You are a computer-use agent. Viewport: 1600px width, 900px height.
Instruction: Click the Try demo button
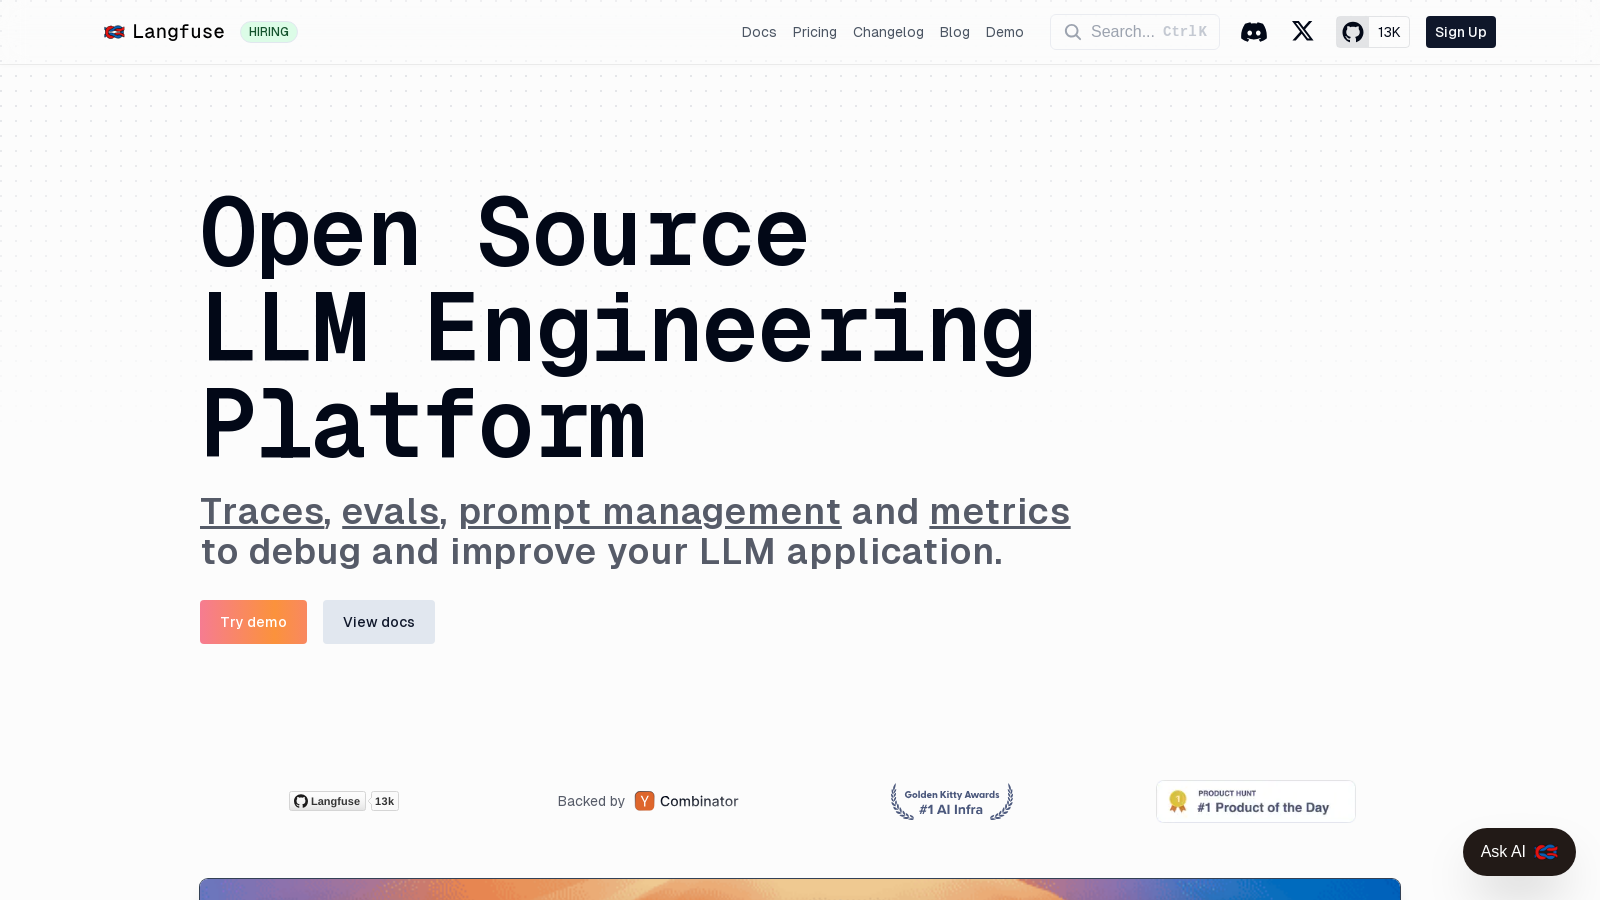(253, 622)
